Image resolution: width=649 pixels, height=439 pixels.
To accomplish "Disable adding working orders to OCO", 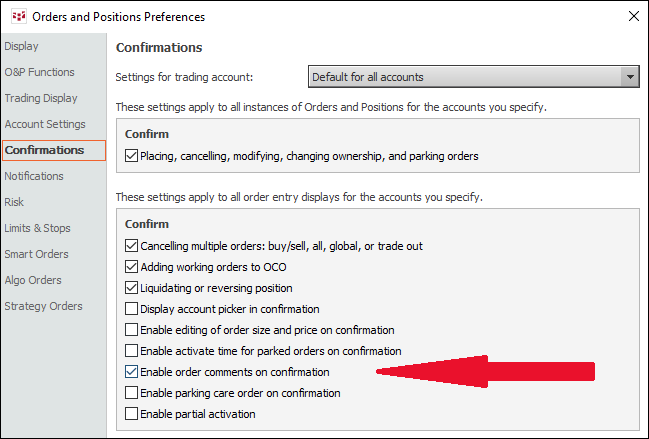I will [x=132, y=267].
